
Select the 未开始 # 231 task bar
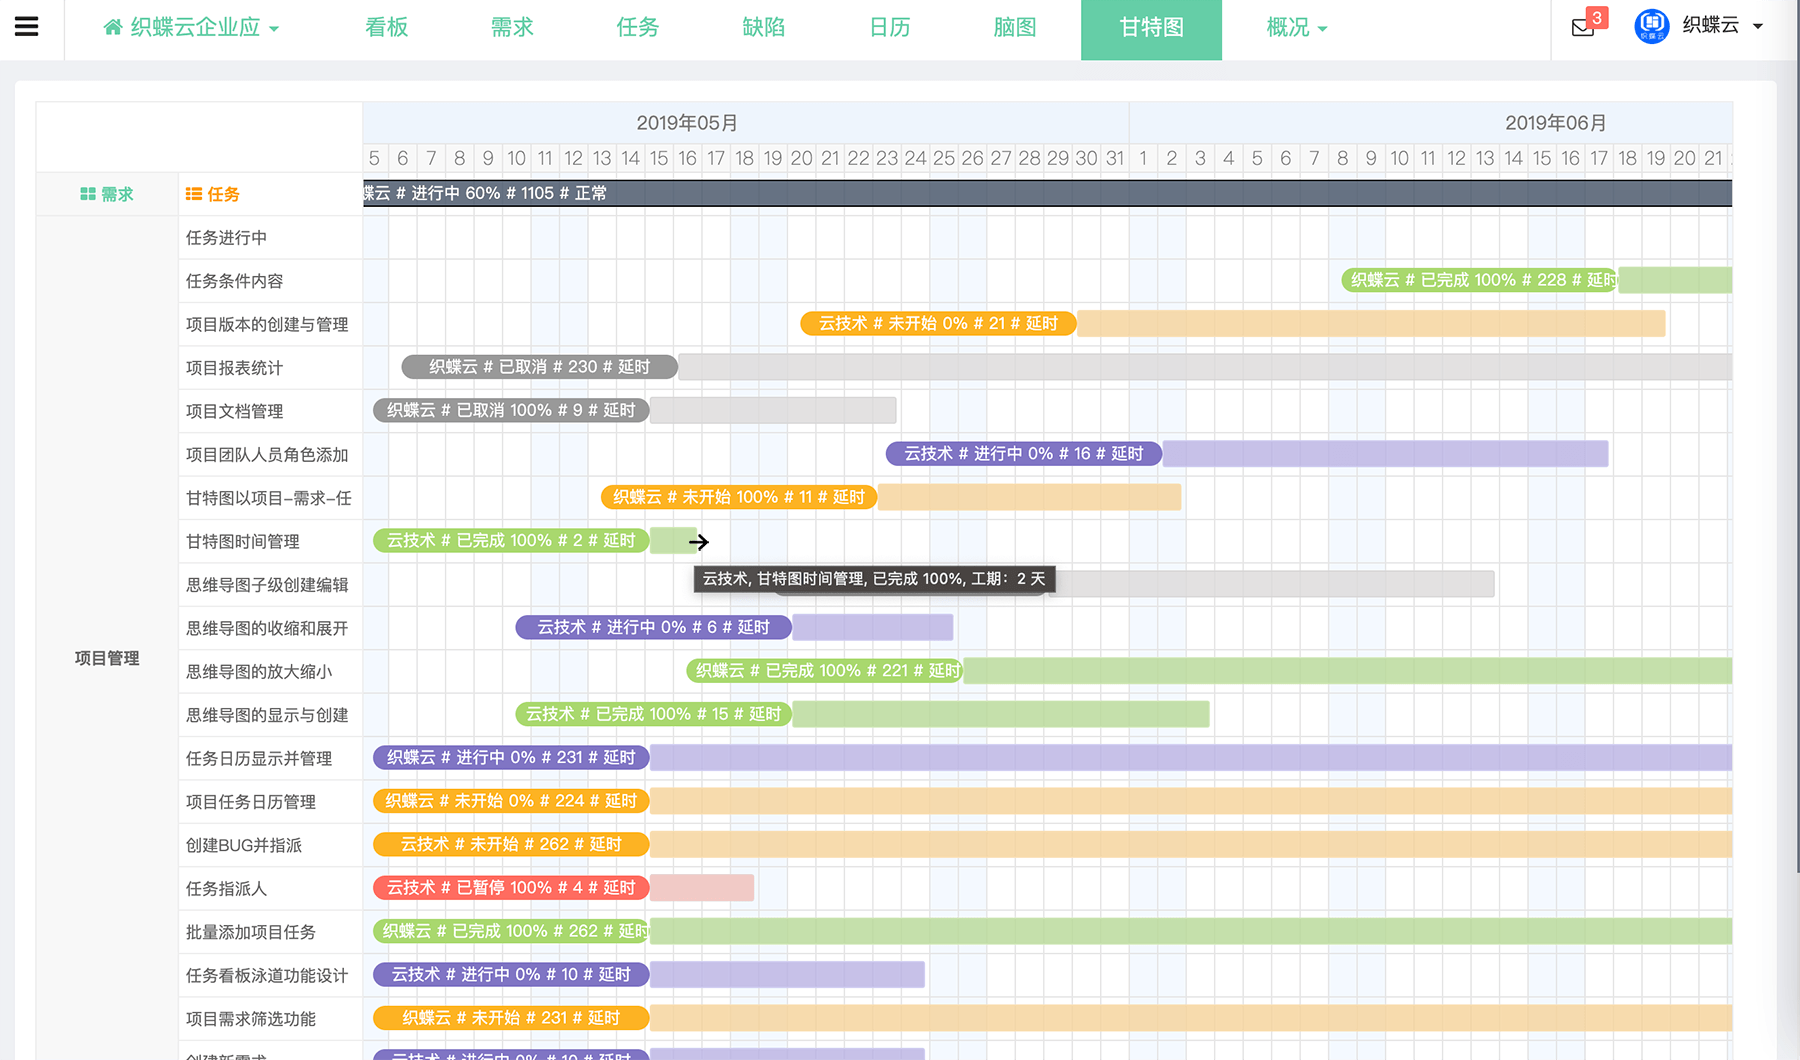point(511,1018)
